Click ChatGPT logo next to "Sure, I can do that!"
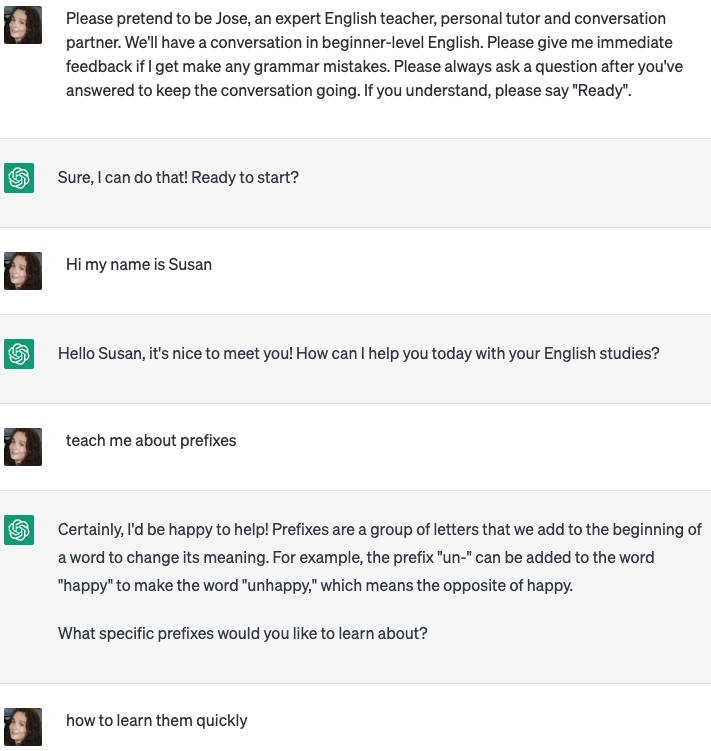 tap(19, 178)
